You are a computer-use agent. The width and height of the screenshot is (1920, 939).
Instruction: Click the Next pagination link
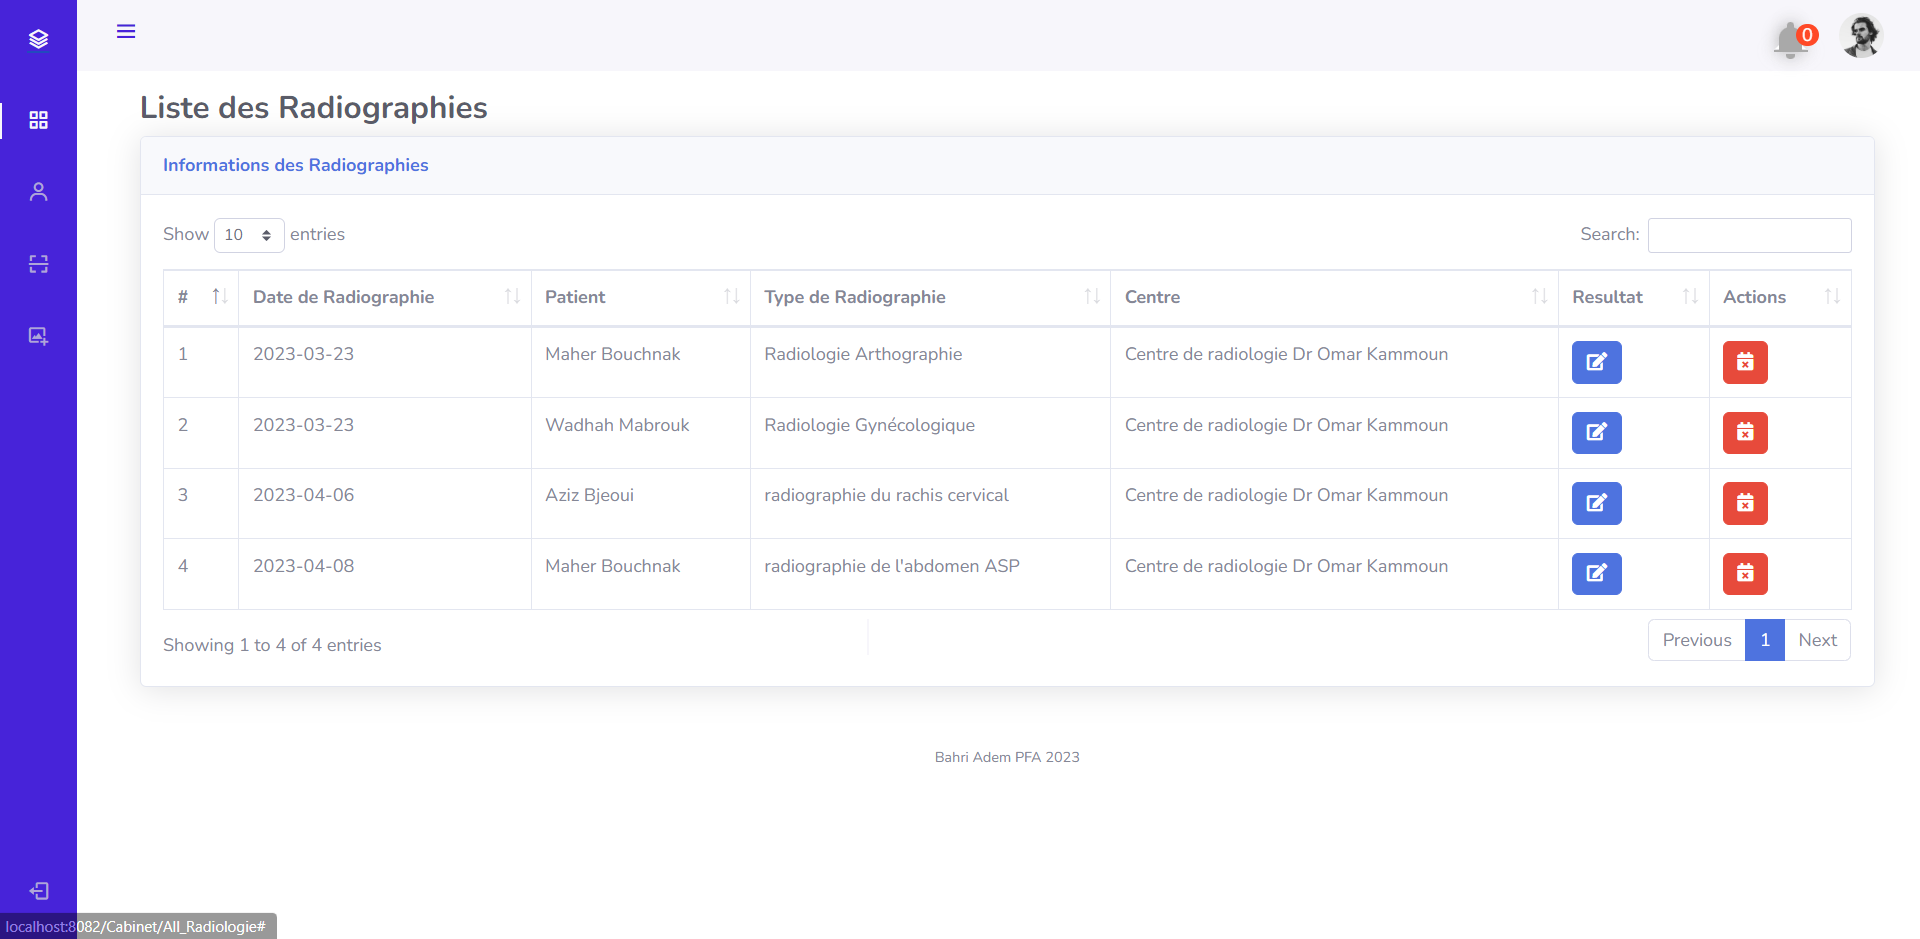coord(1817,640)
